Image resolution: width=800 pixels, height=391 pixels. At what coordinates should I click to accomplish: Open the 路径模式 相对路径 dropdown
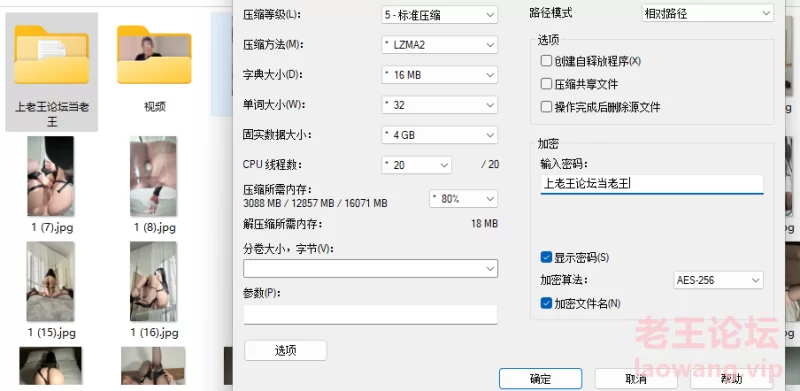(x=707, y=14)
